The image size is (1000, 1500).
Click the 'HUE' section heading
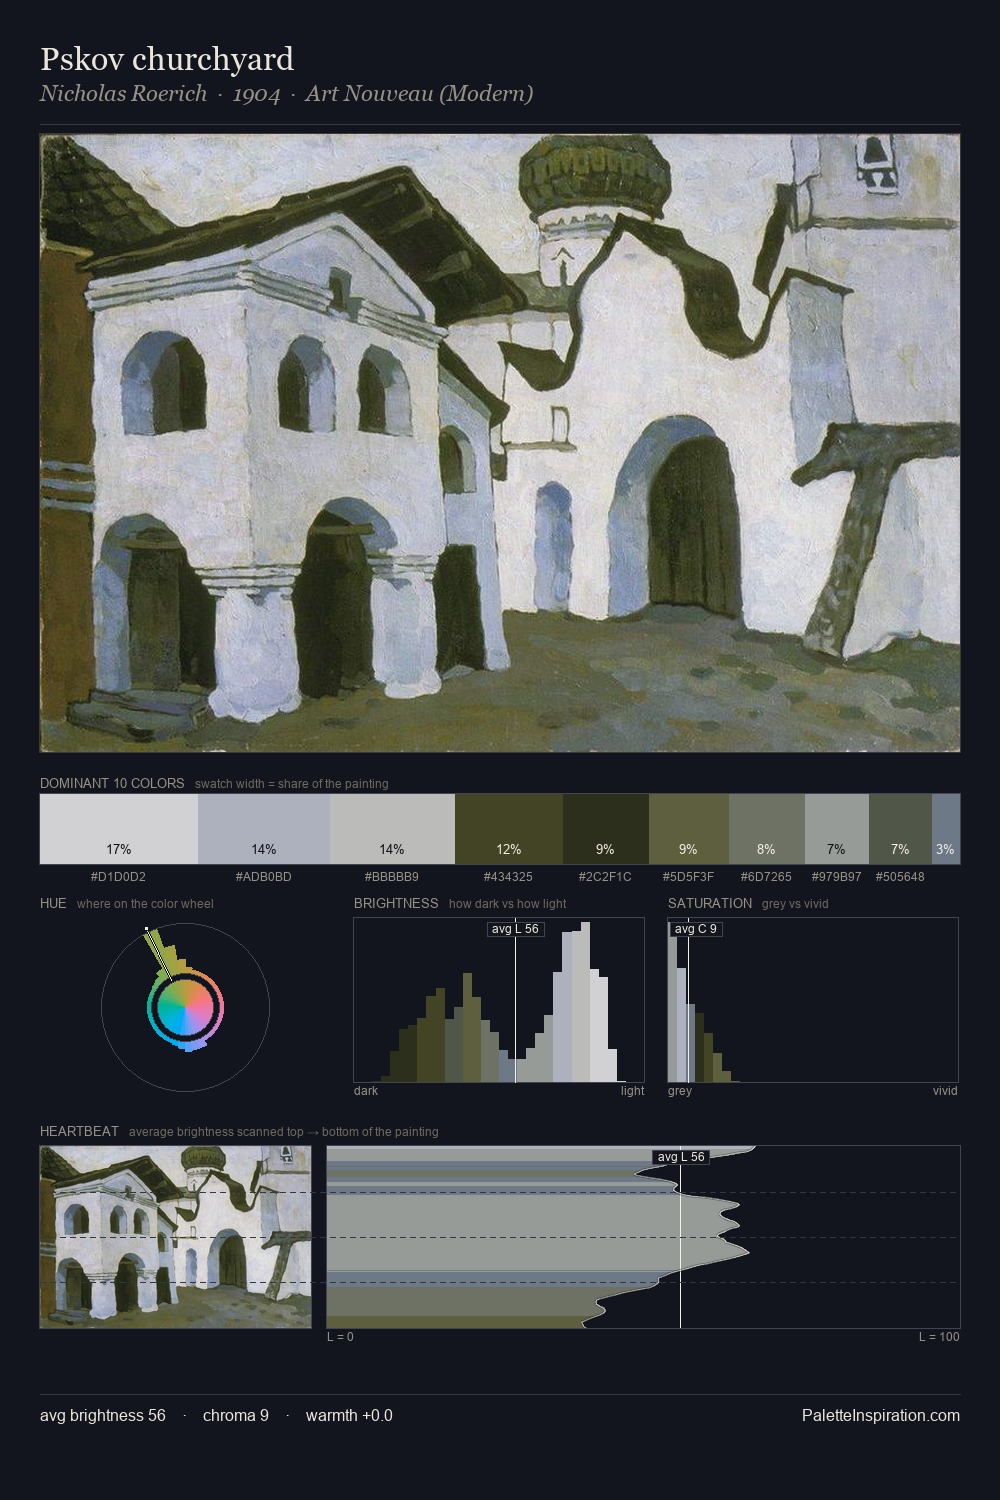tap(53, 903)
